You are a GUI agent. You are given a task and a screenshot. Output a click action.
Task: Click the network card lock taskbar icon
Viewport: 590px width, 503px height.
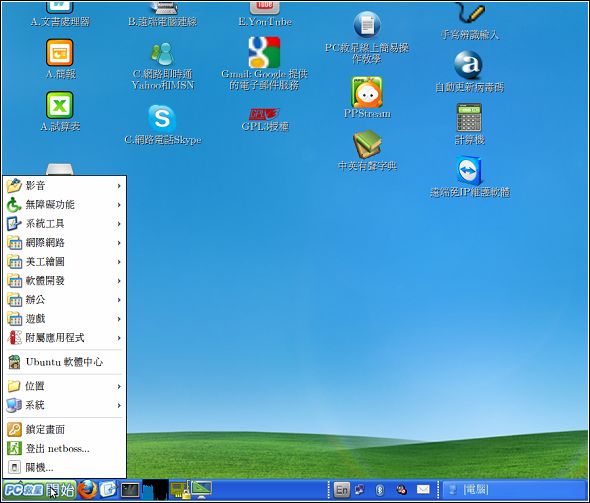point(181,490)
